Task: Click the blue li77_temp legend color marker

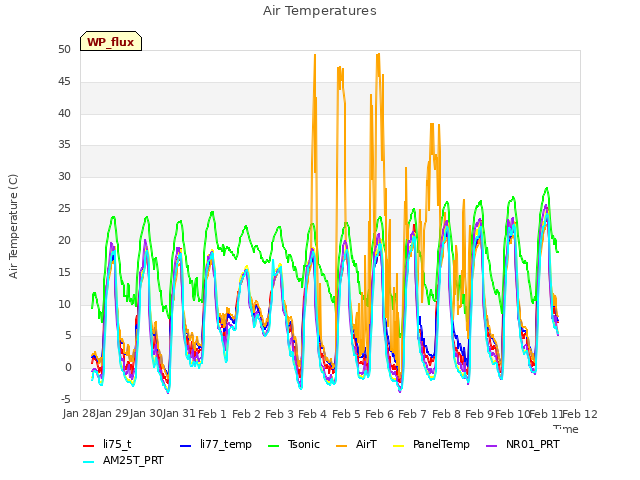Action: click(x=186, y=446)
